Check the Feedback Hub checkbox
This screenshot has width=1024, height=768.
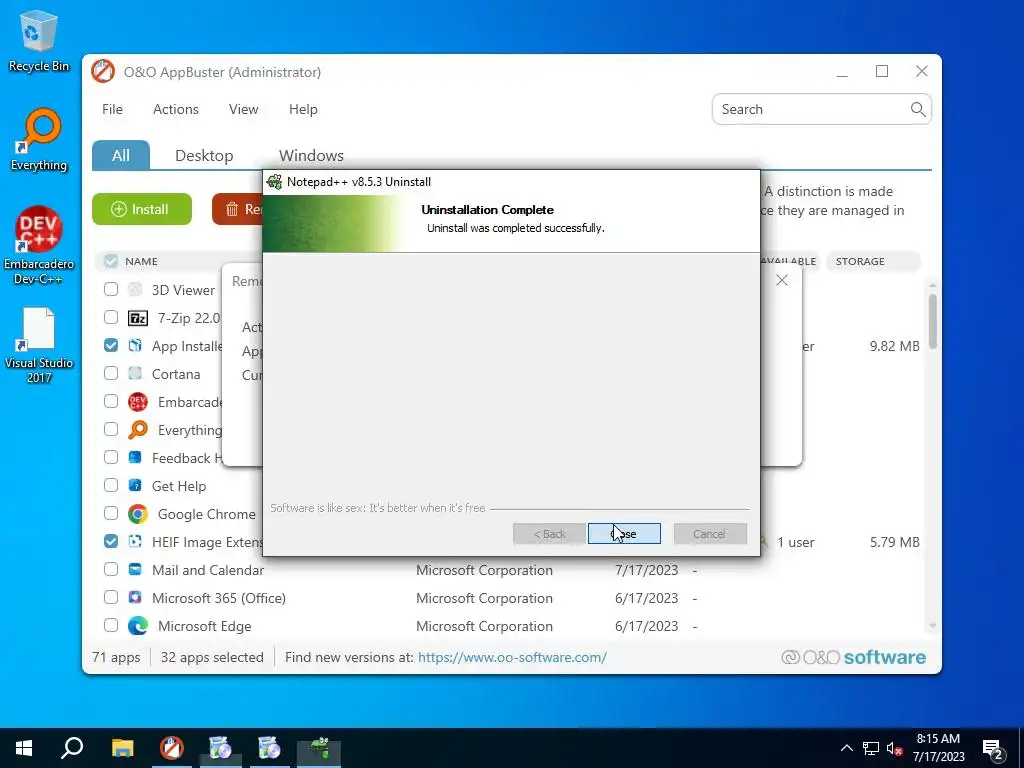coord(111,458)
